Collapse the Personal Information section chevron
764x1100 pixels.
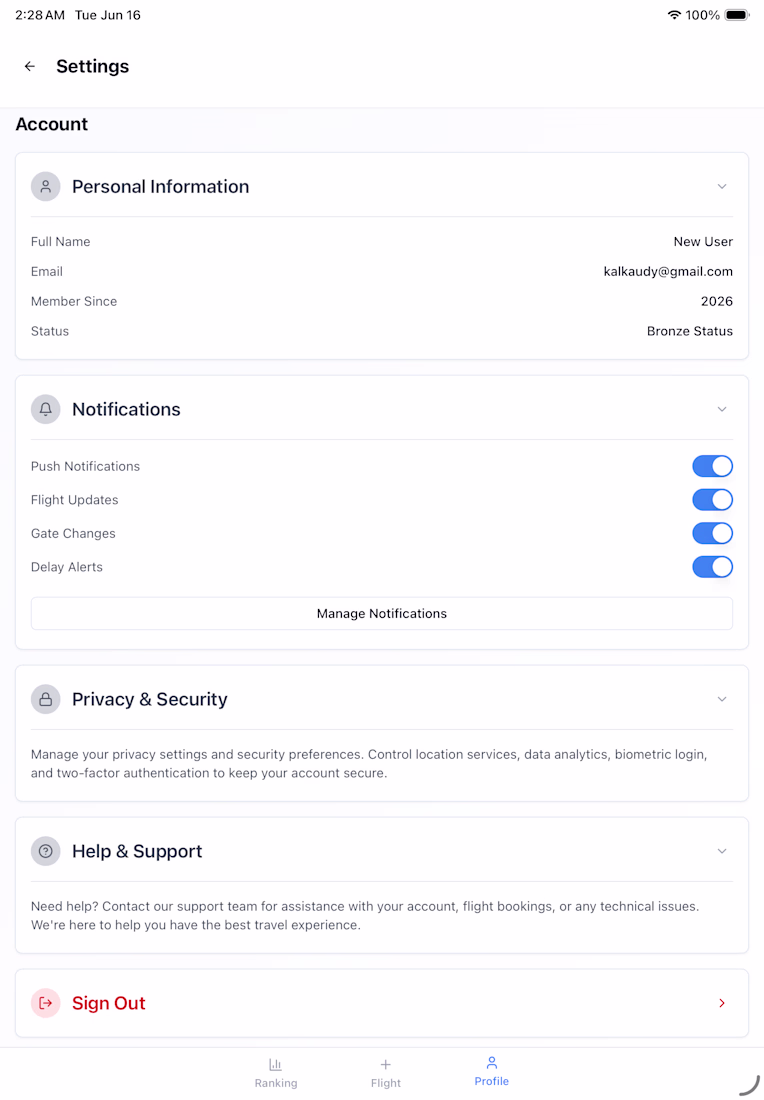pyautogui.click(x=722, y=187)
